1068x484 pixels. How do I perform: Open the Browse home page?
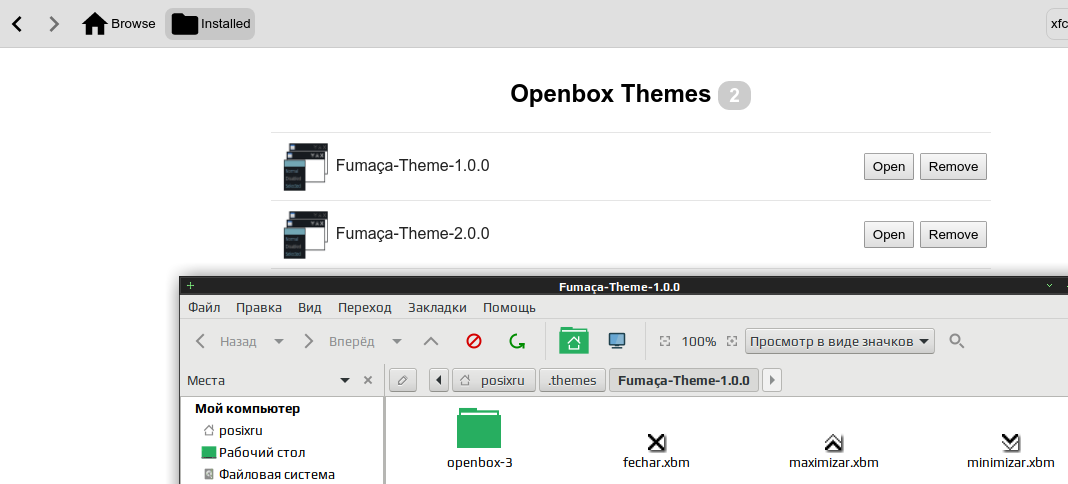[x=119, y=24]
